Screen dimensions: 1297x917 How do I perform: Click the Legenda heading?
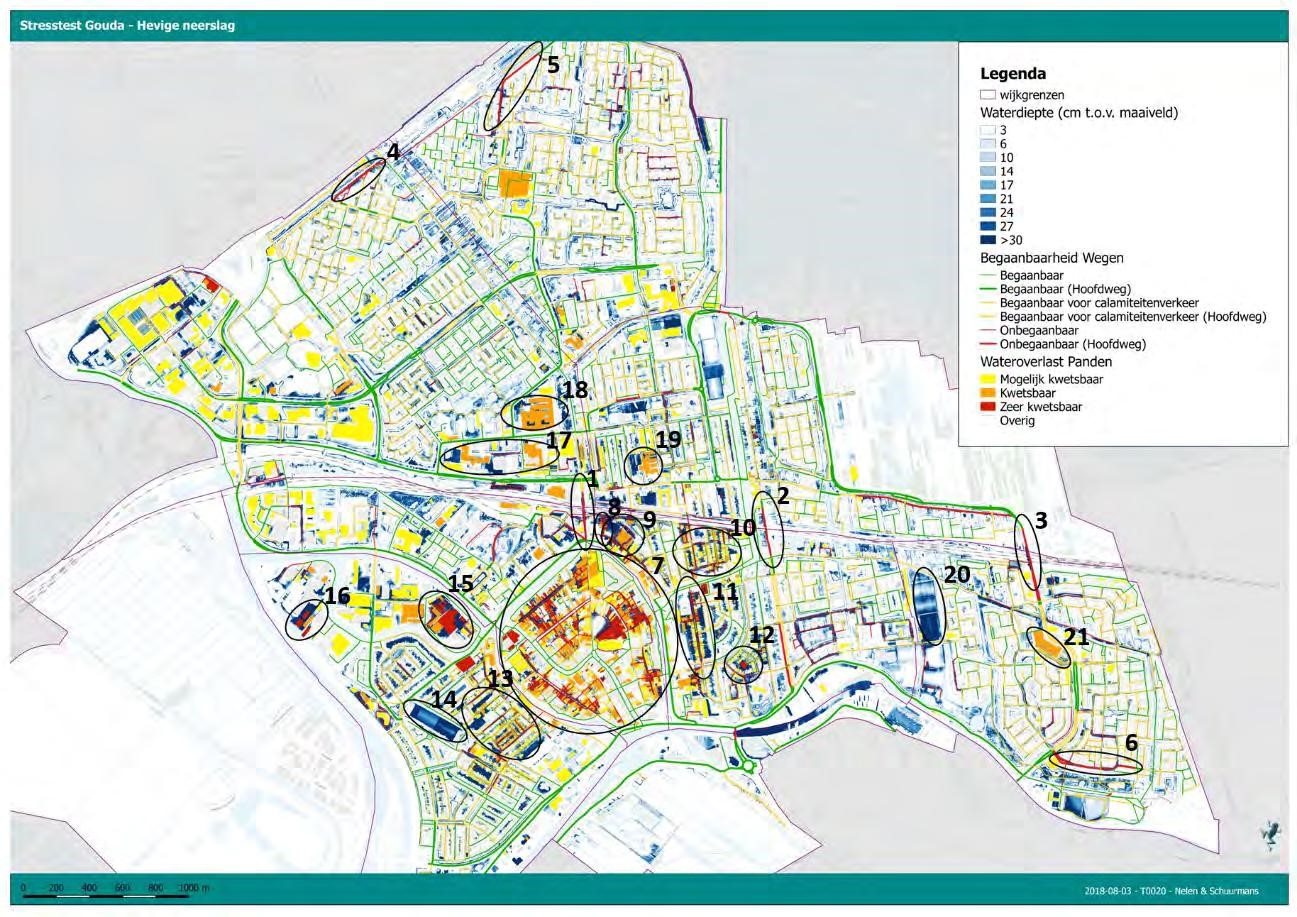(1012, 74)
